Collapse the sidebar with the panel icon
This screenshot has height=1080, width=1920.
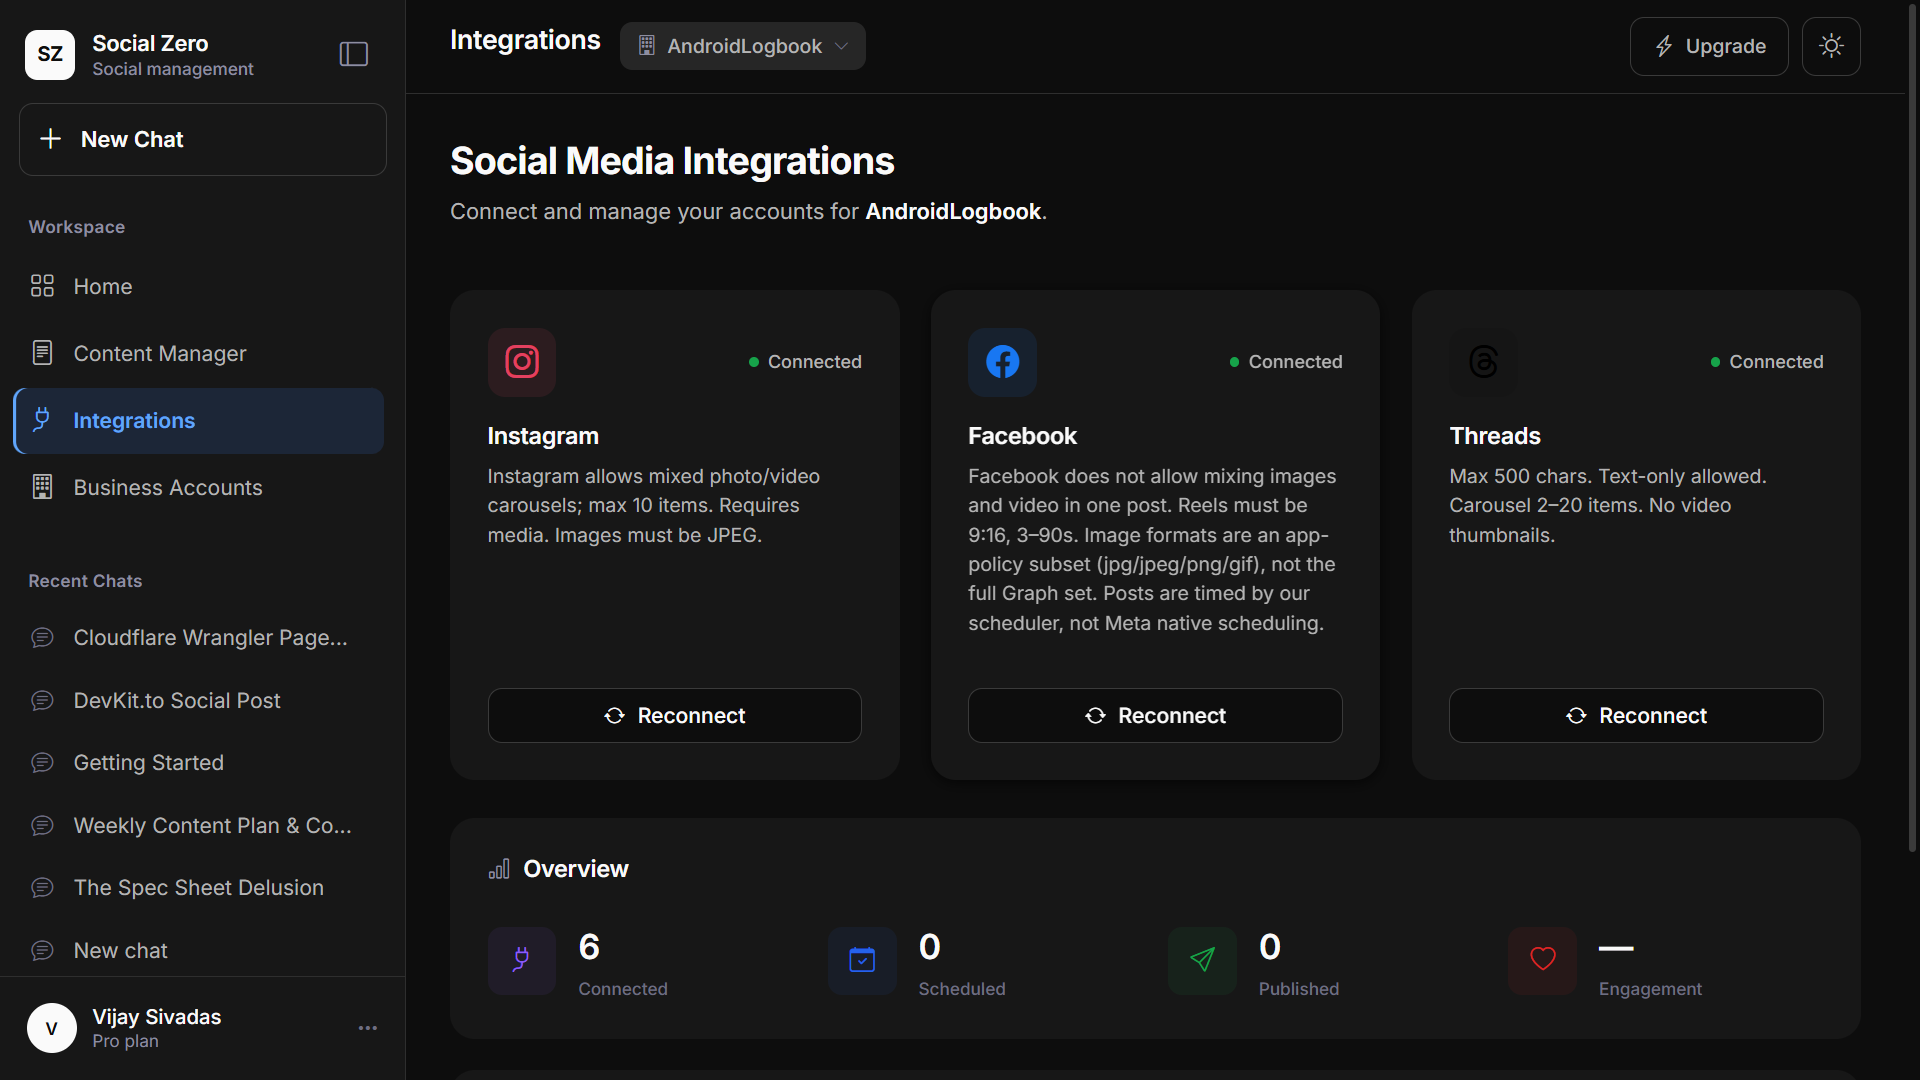[x=354, y=54]
